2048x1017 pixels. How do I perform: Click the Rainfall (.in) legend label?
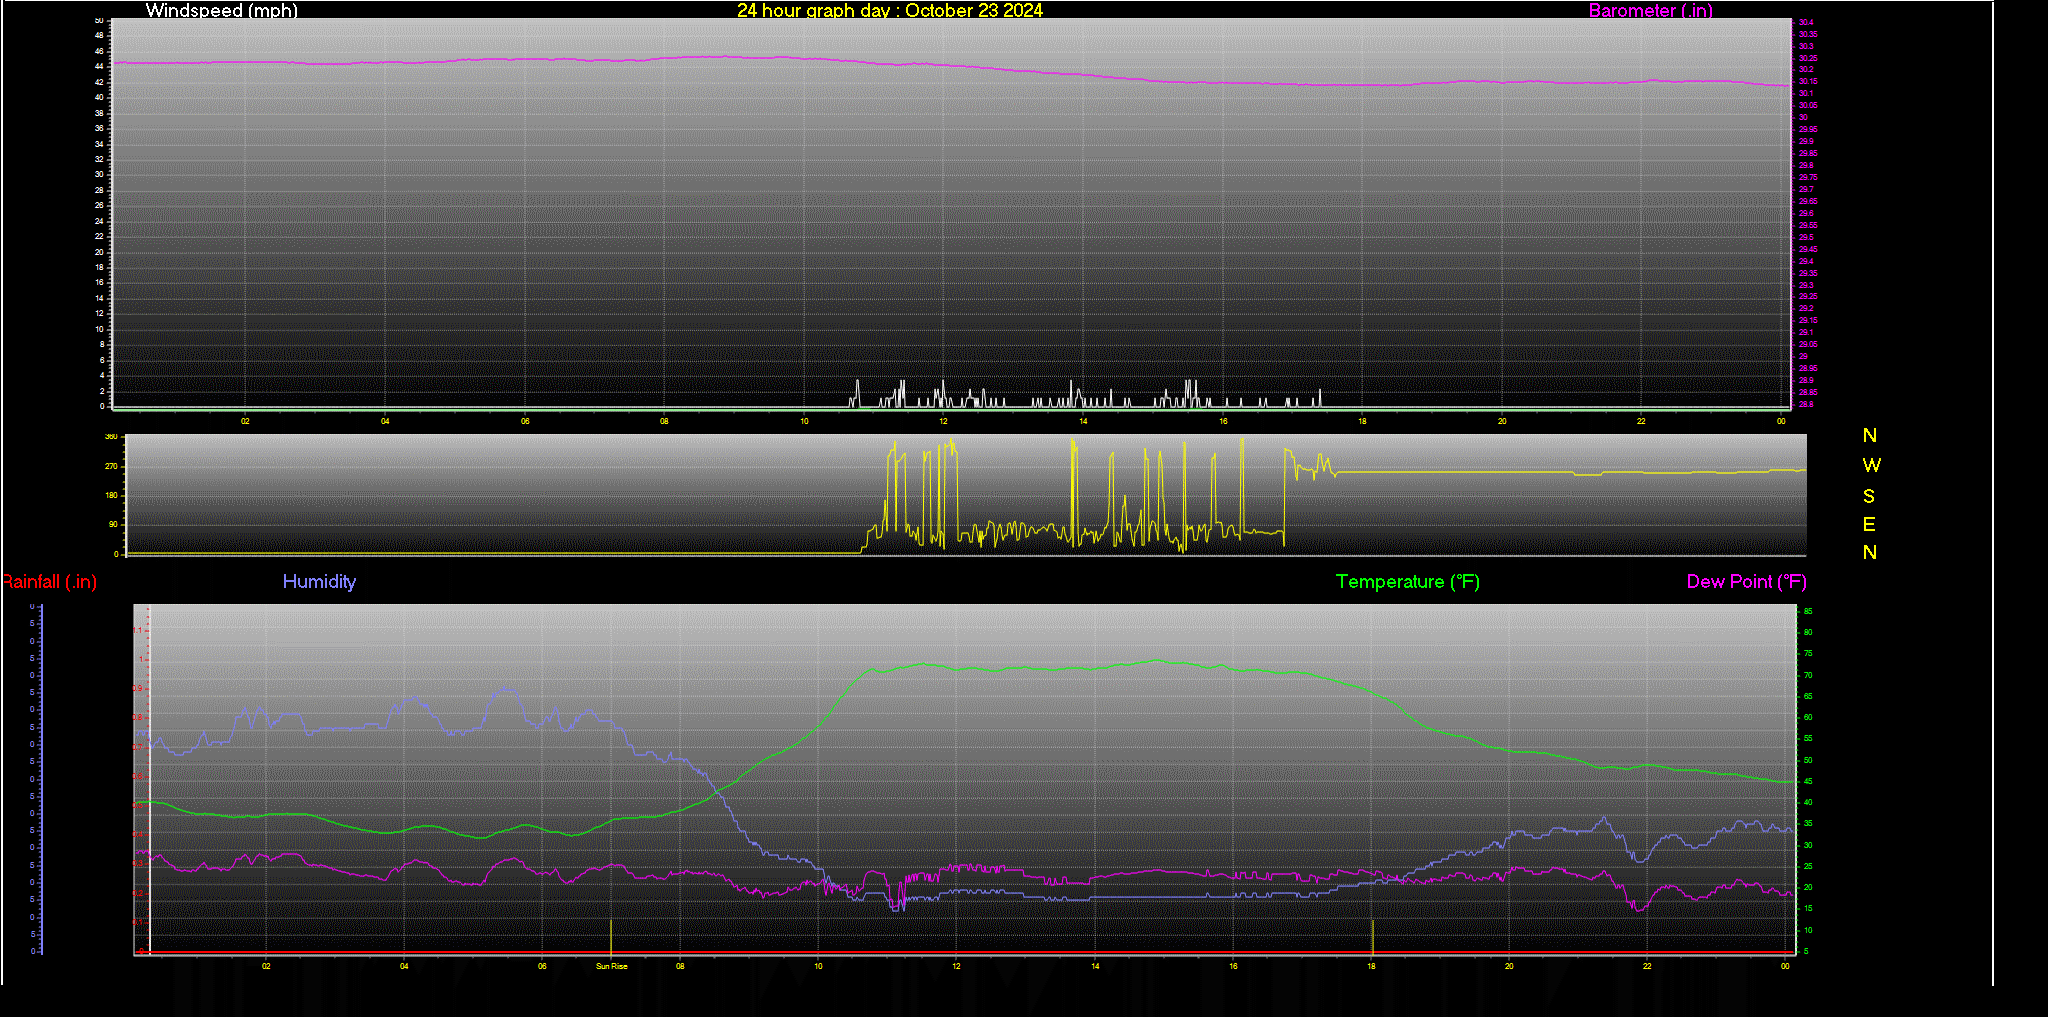49,582
